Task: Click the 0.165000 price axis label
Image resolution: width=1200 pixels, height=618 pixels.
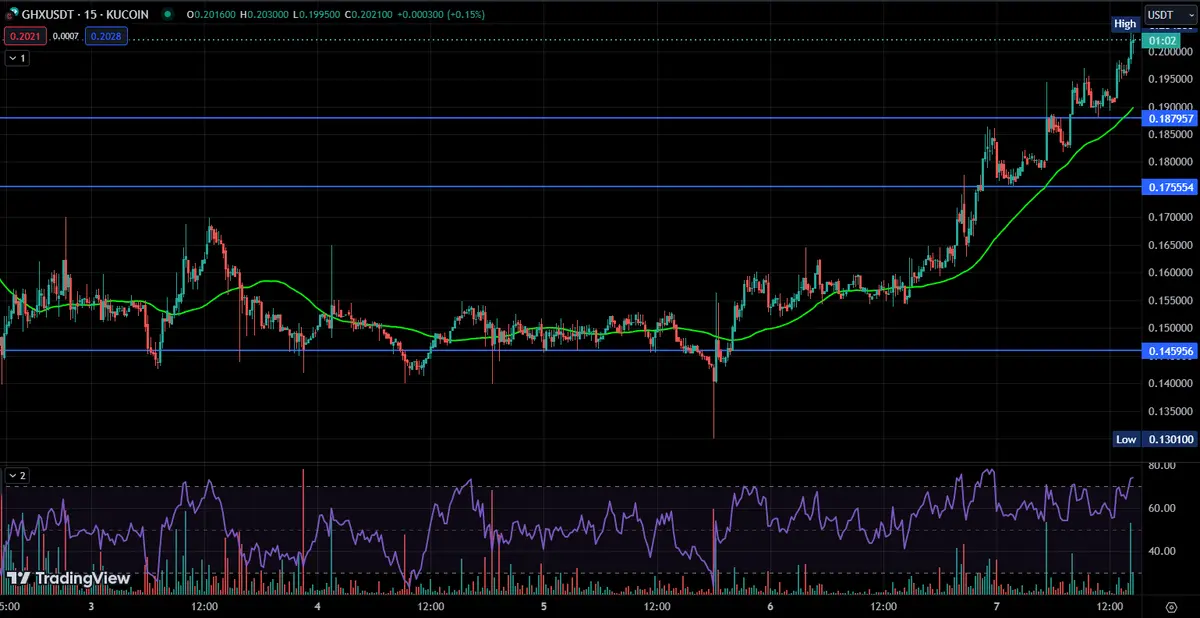Action: (1169, 245)
